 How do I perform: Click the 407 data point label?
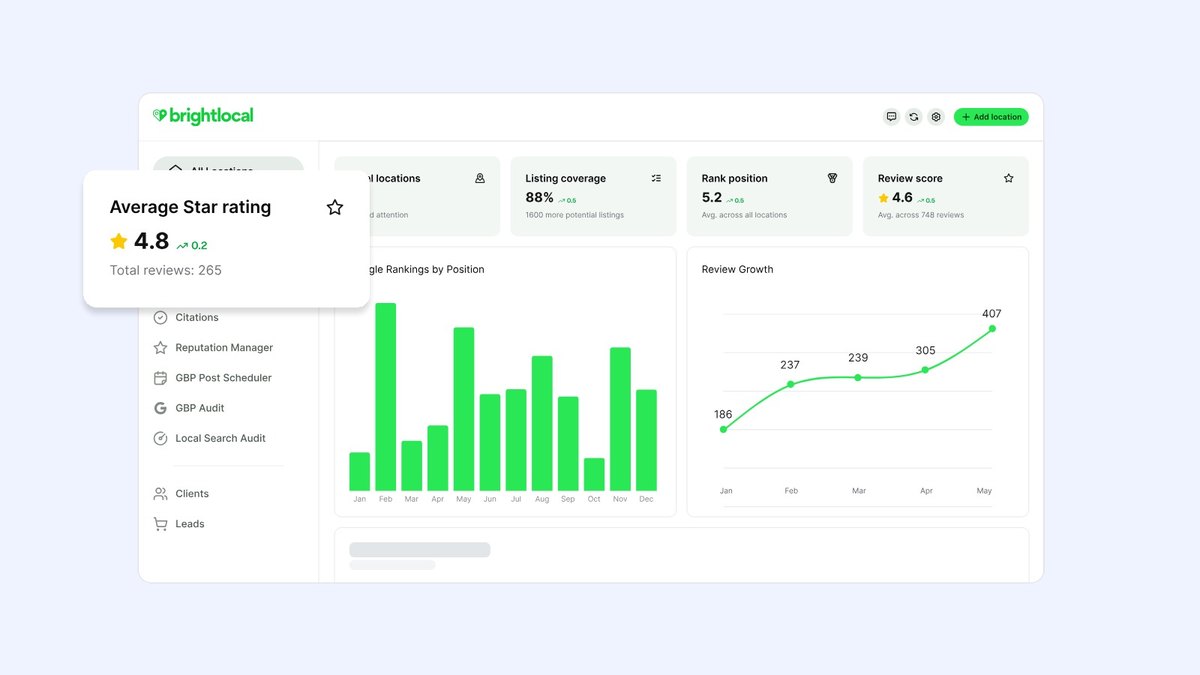coord(991,313)
